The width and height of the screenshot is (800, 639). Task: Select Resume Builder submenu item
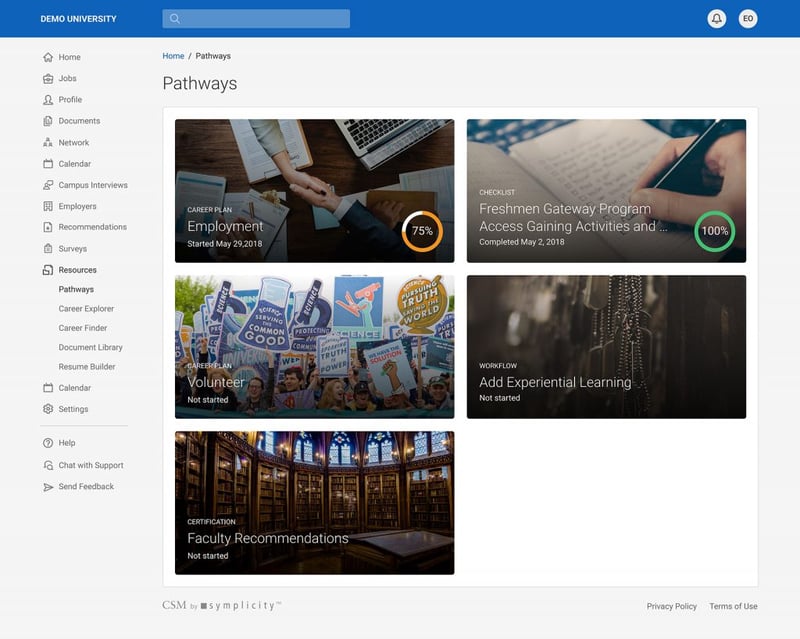86,367
